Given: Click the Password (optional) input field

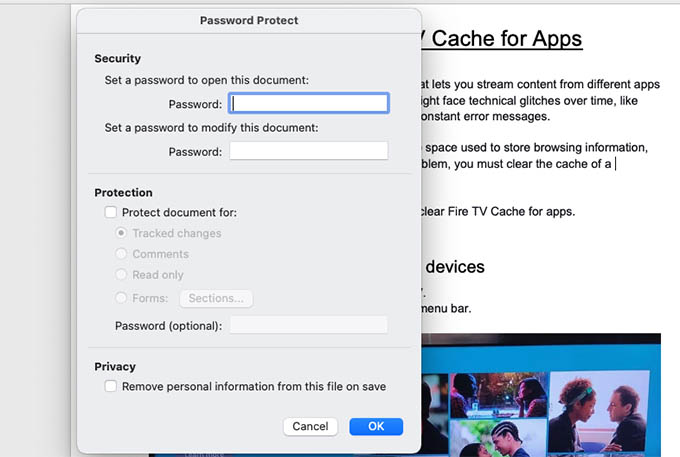Looking at the screenshot, I should click(x=308, y=325).
